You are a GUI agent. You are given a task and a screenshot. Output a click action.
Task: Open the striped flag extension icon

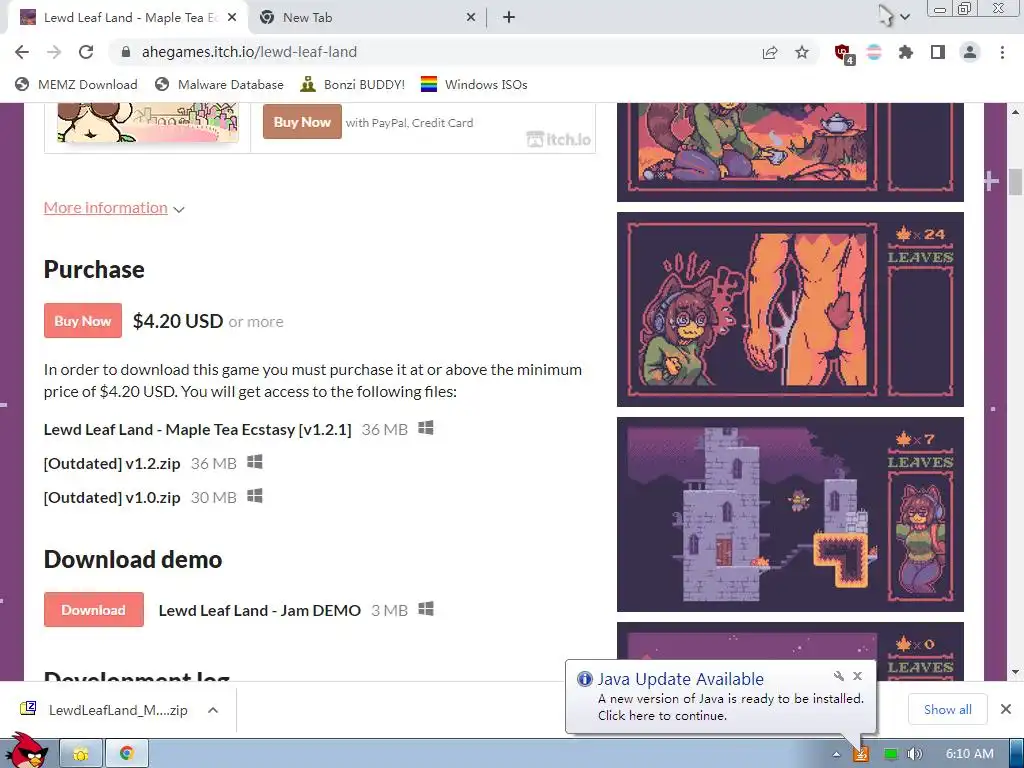tap(874, 52)
